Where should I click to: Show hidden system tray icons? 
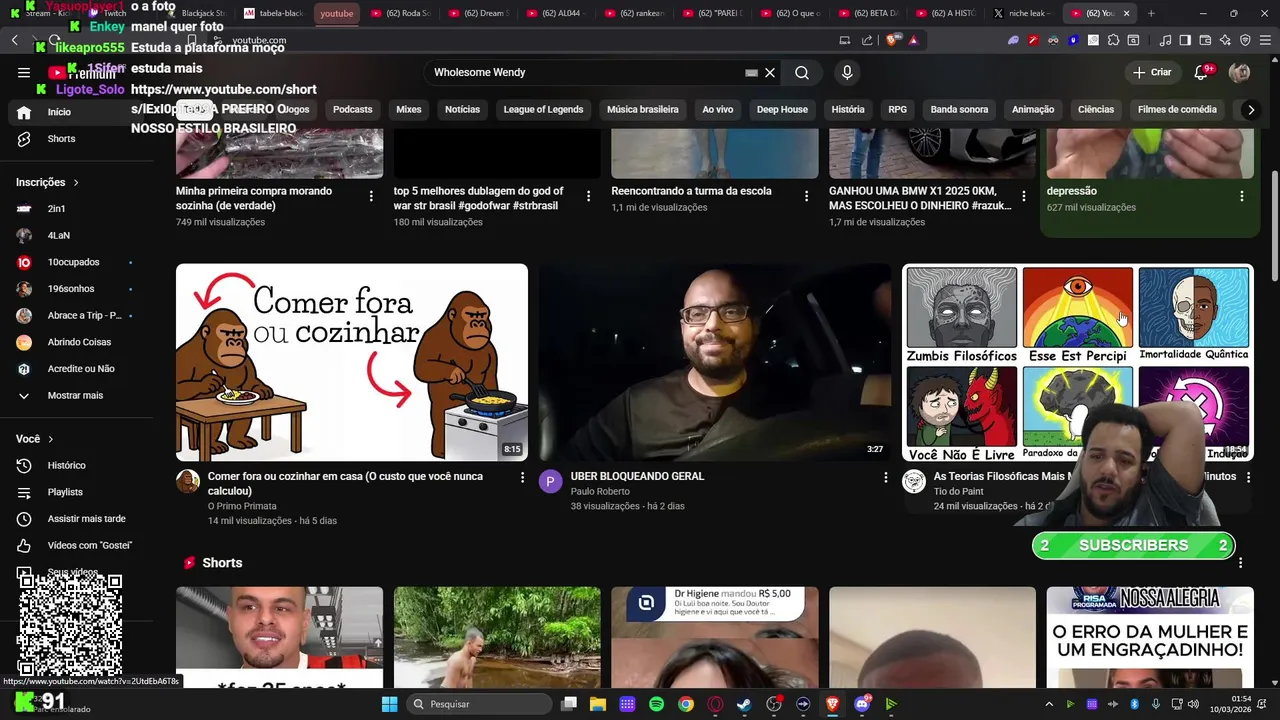tap(1048, 704)
